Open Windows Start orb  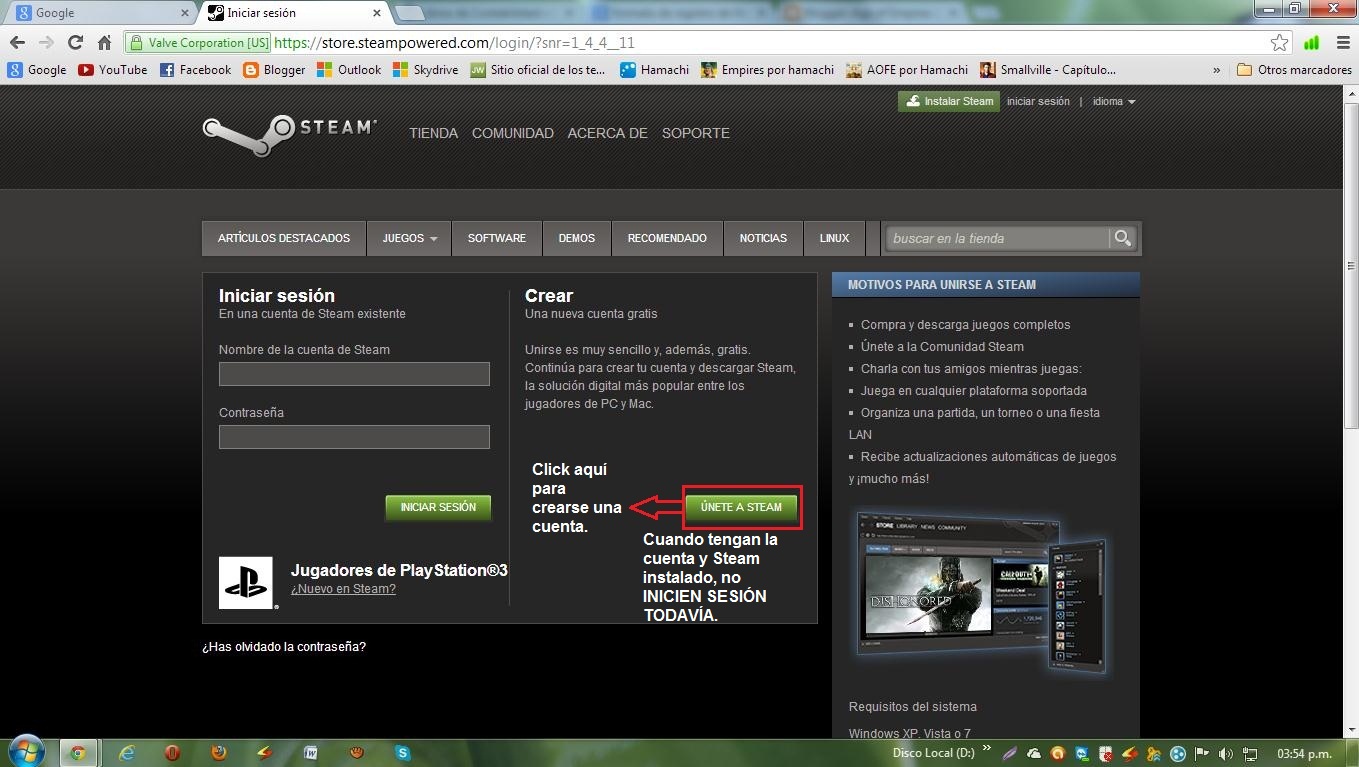pyautogui.click(x=26, y=752)
